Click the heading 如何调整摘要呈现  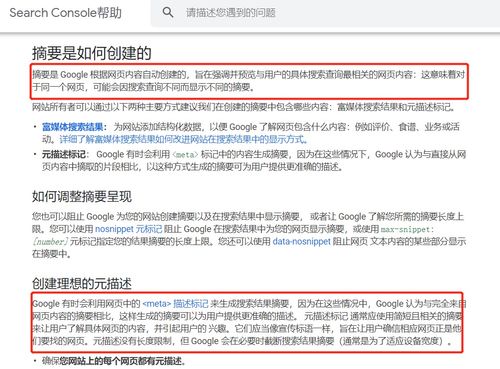[x=82, y=196]
